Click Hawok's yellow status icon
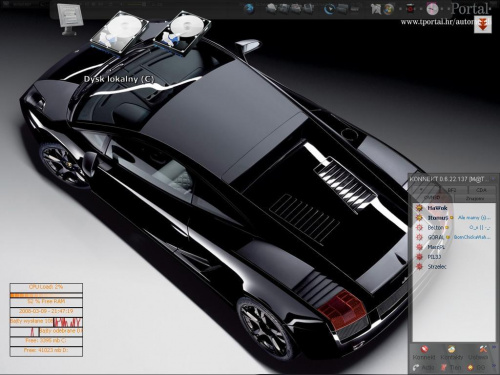This screenshot has width=500, height=375. [x=419, y=208]
